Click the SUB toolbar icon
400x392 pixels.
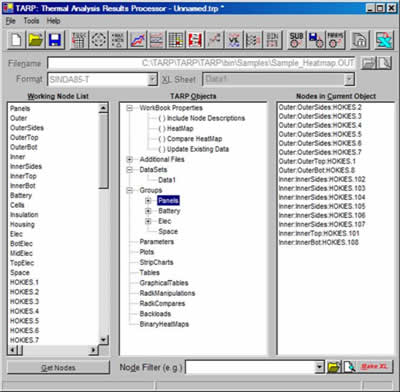pyautogui.click(x=296, y=40)
